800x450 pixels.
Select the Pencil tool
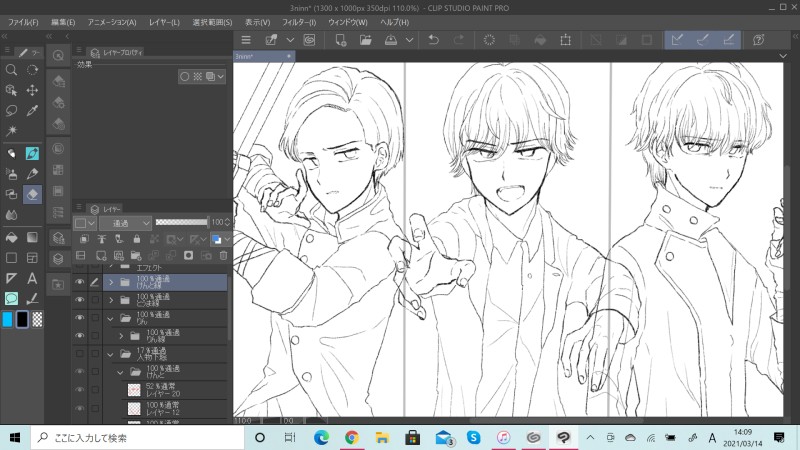pyautogui.click(x=32, y=173)
